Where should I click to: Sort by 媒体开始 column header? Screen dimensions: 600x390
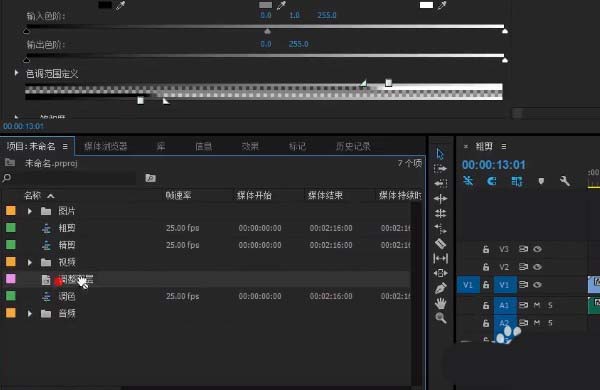(254, 195)
